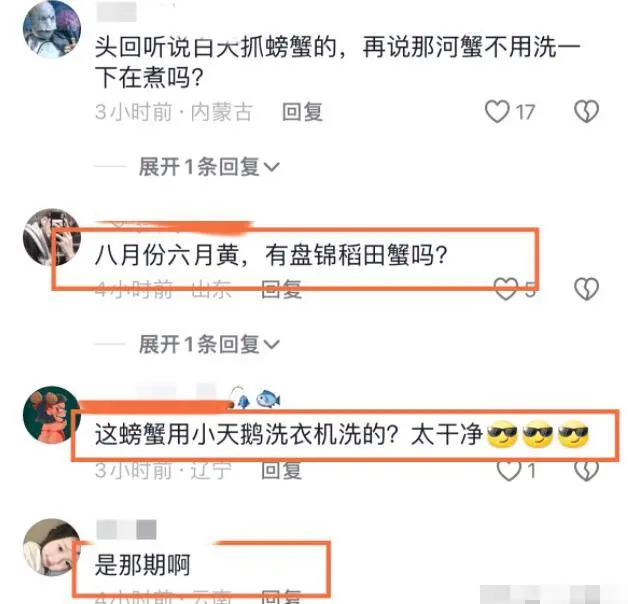628x604 pixels.
Task: Click the blurred username above 是那期啊
Action: [127, 530]
